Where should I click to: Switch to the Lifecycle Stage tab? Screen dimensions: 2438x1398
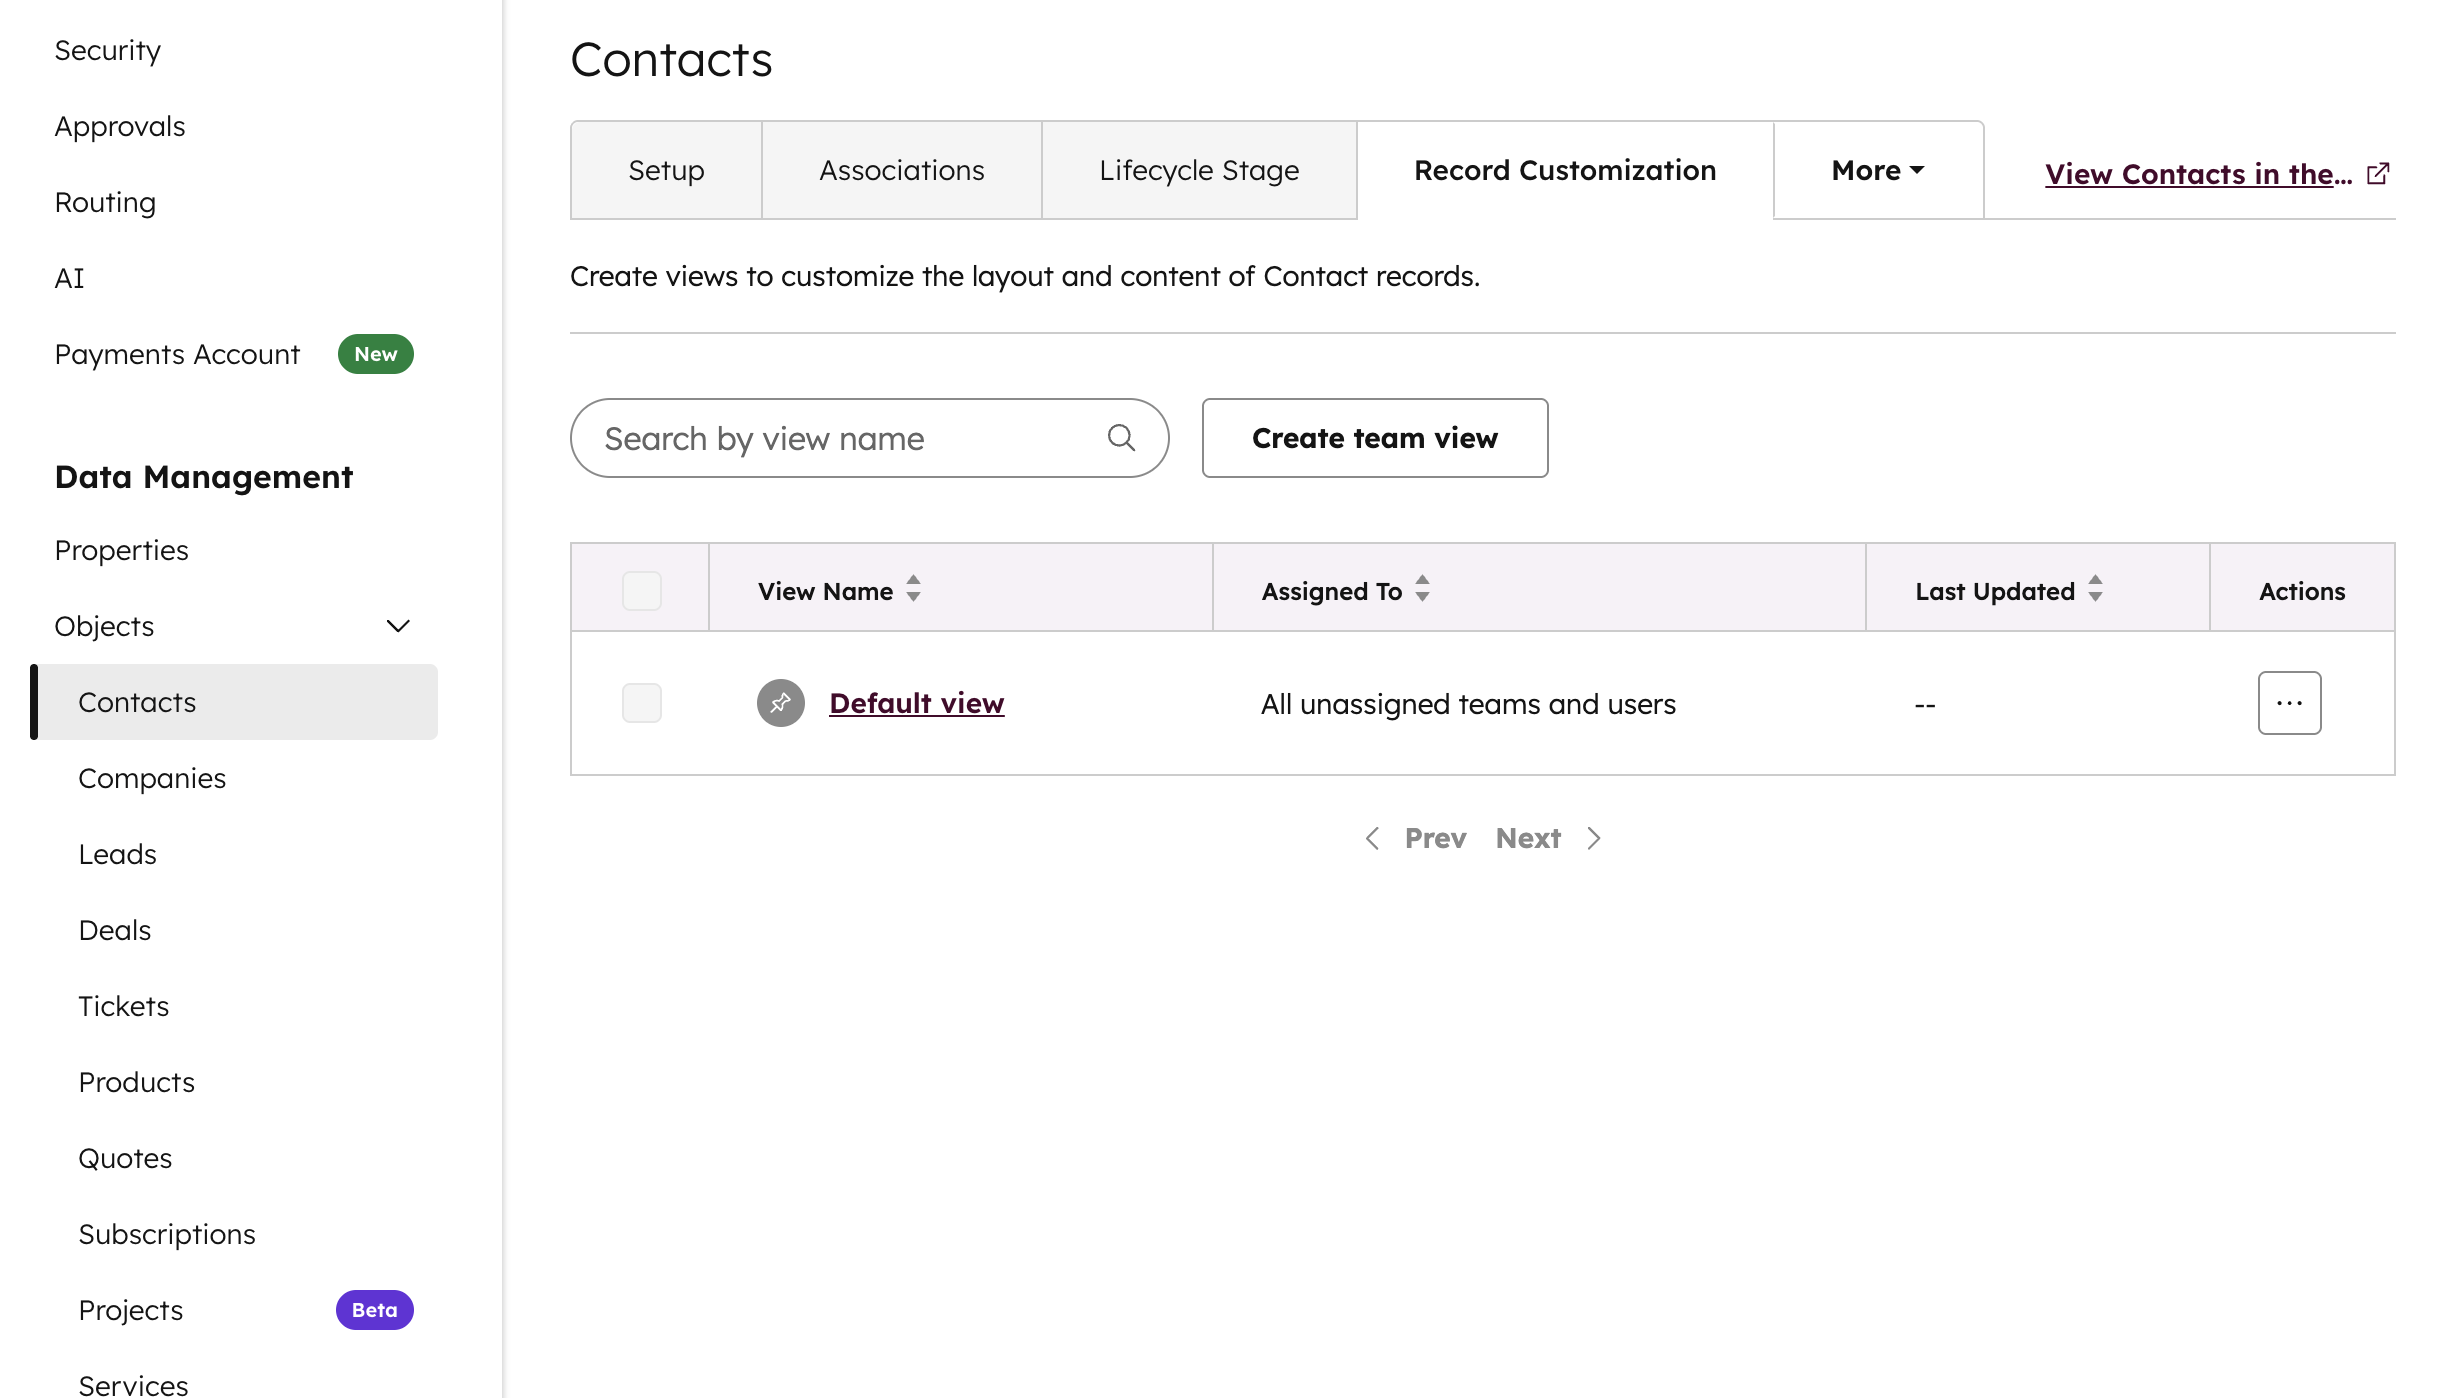point(1198,170)
